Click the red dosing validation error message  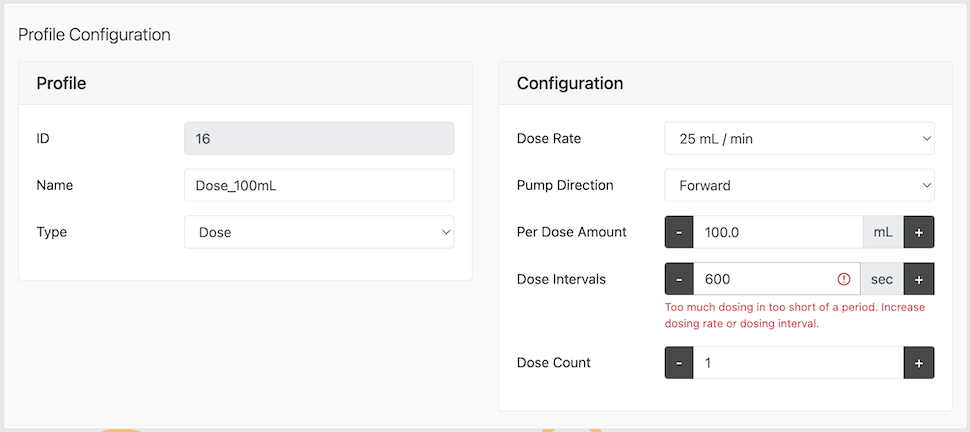click(x=794, y=315)
